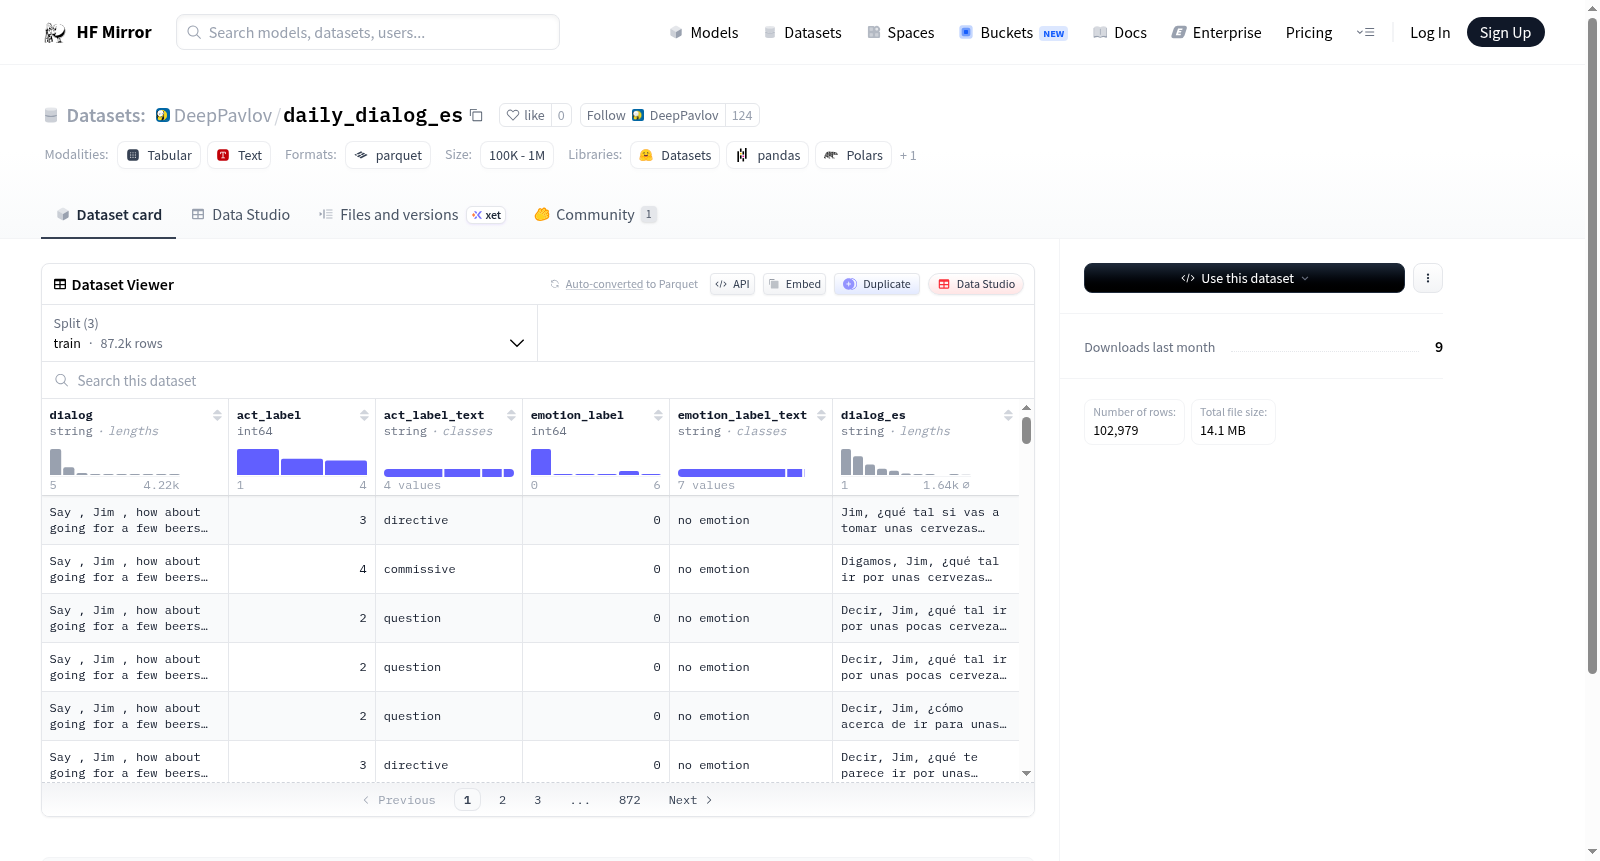Focus the models, datasets, users search box
Screen dimensions: 1600x861
368,32
